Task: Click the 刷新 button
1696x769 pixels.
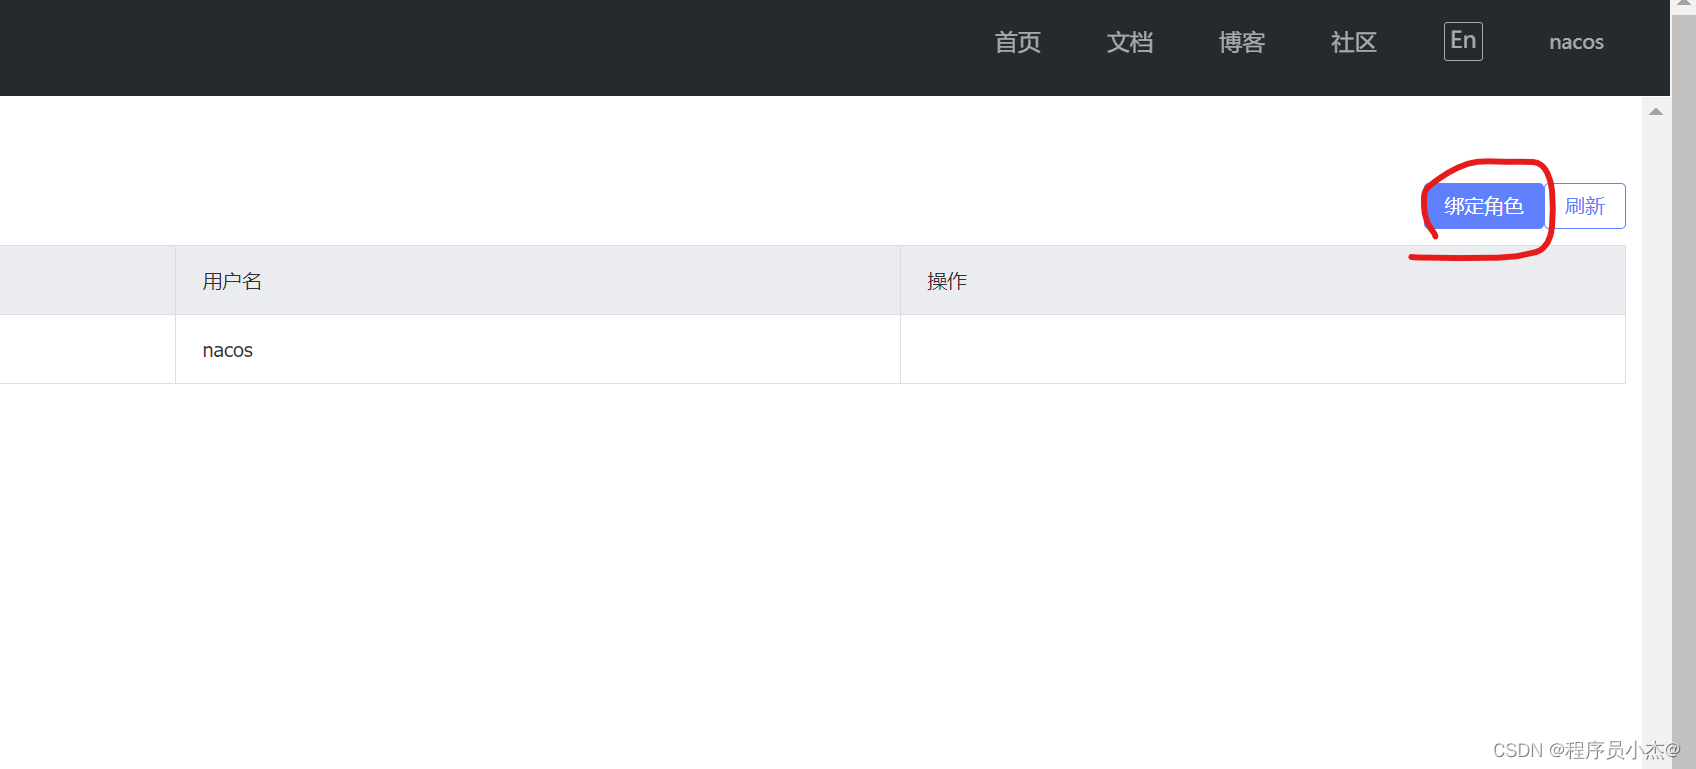Action: coord(1585,206)
